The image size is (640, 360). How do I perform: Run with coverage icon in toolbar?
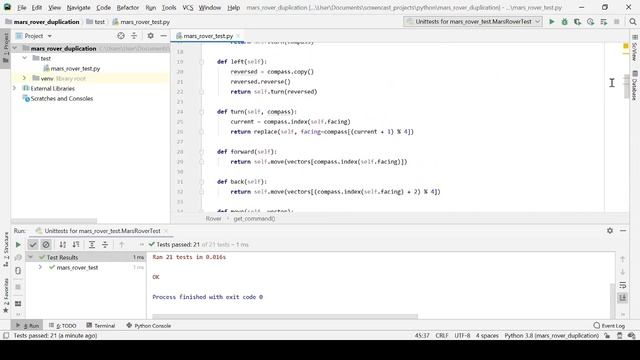[578, 22]
